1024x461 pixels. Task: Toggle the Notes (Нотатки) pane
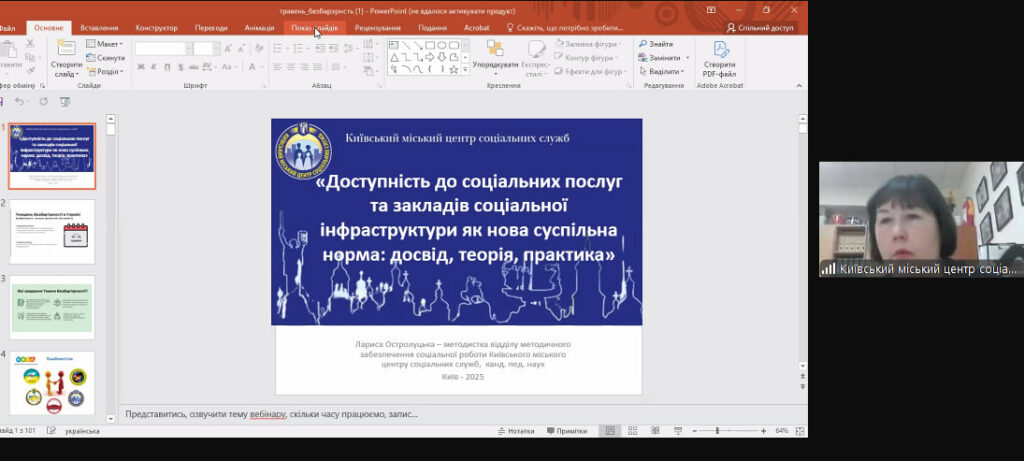click(x=515, y=431)
